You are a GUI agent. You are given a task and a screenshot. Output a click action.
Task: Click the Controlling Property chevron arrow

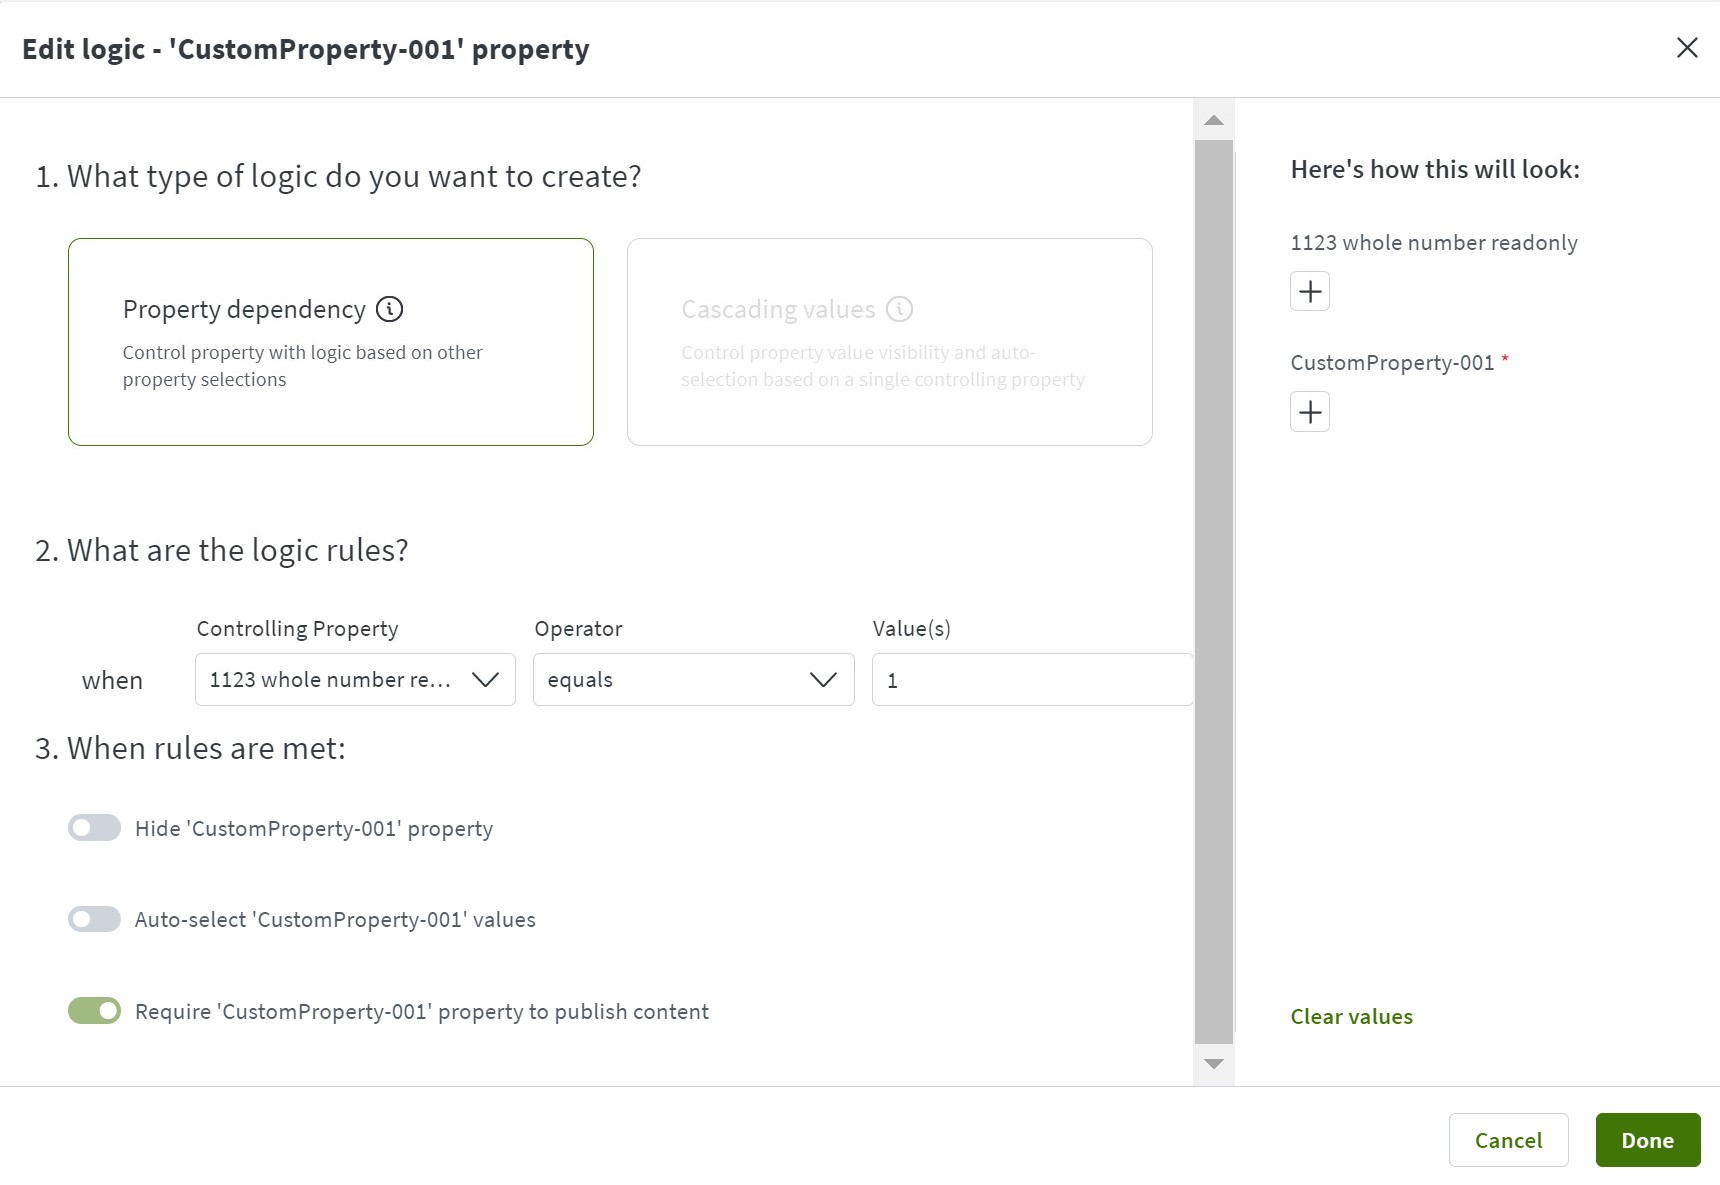[485, 680]
